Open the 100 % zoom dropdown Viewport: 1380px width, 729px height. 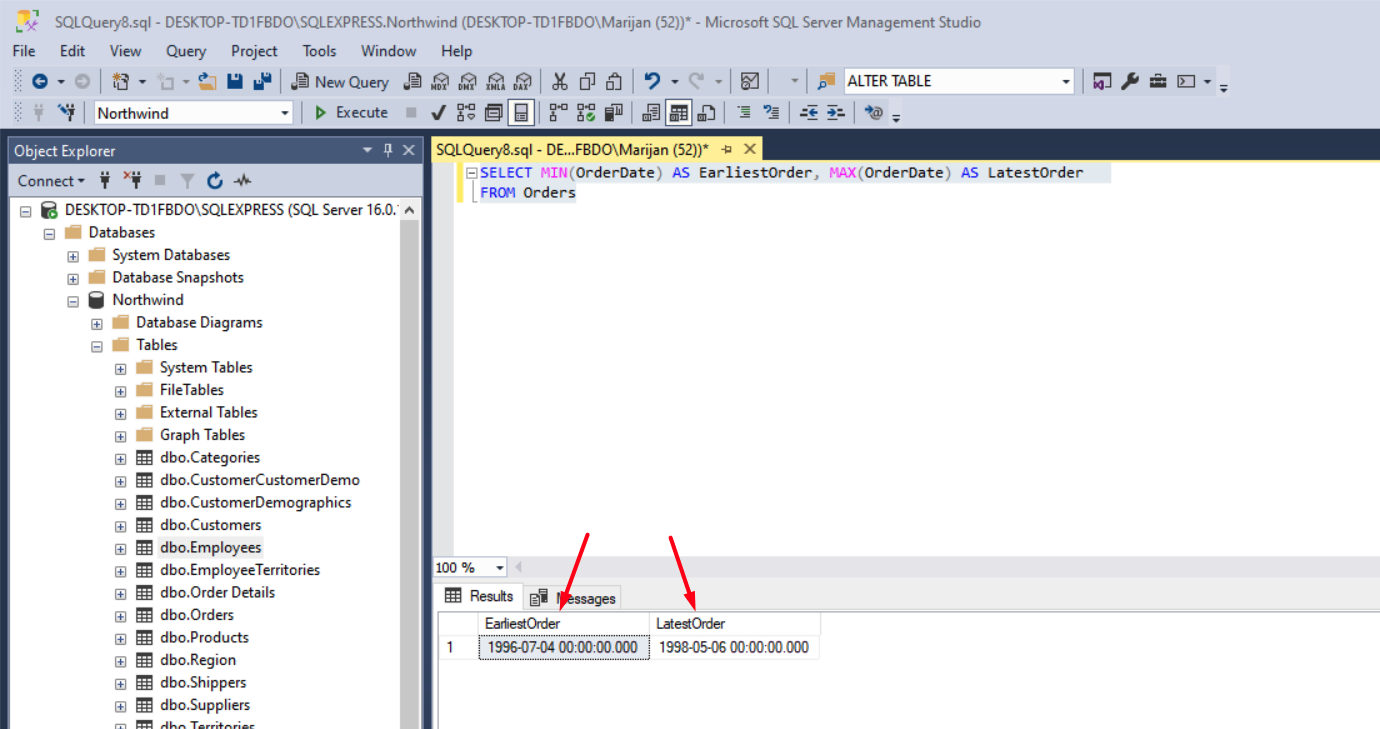pos(499,568)
